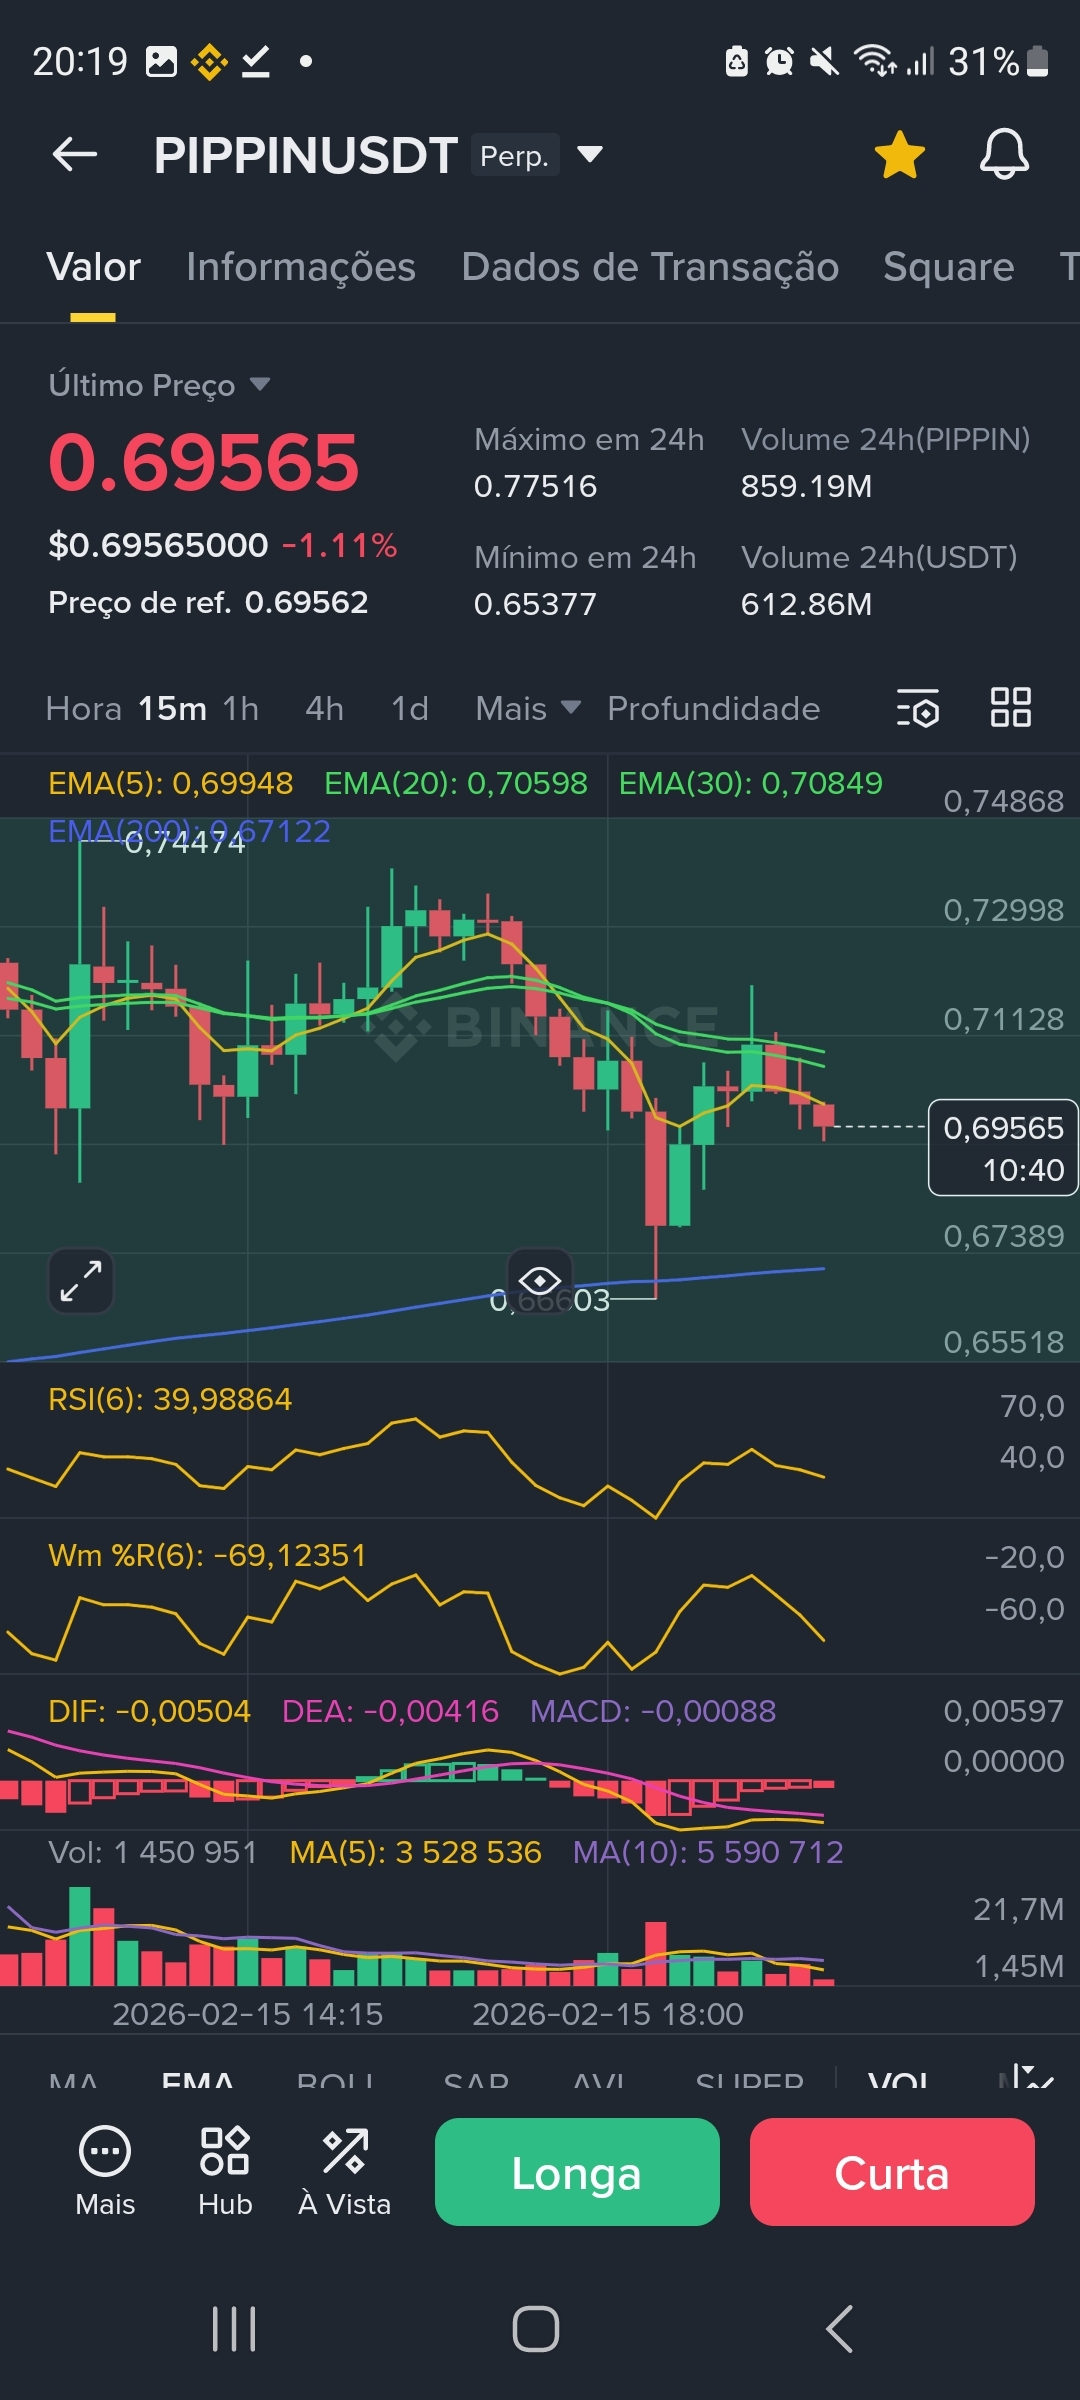Expand the Último Preço dropdown
Image resolution: width=1080 pixels, height=2400 pixels.
(x=260, y=385)
